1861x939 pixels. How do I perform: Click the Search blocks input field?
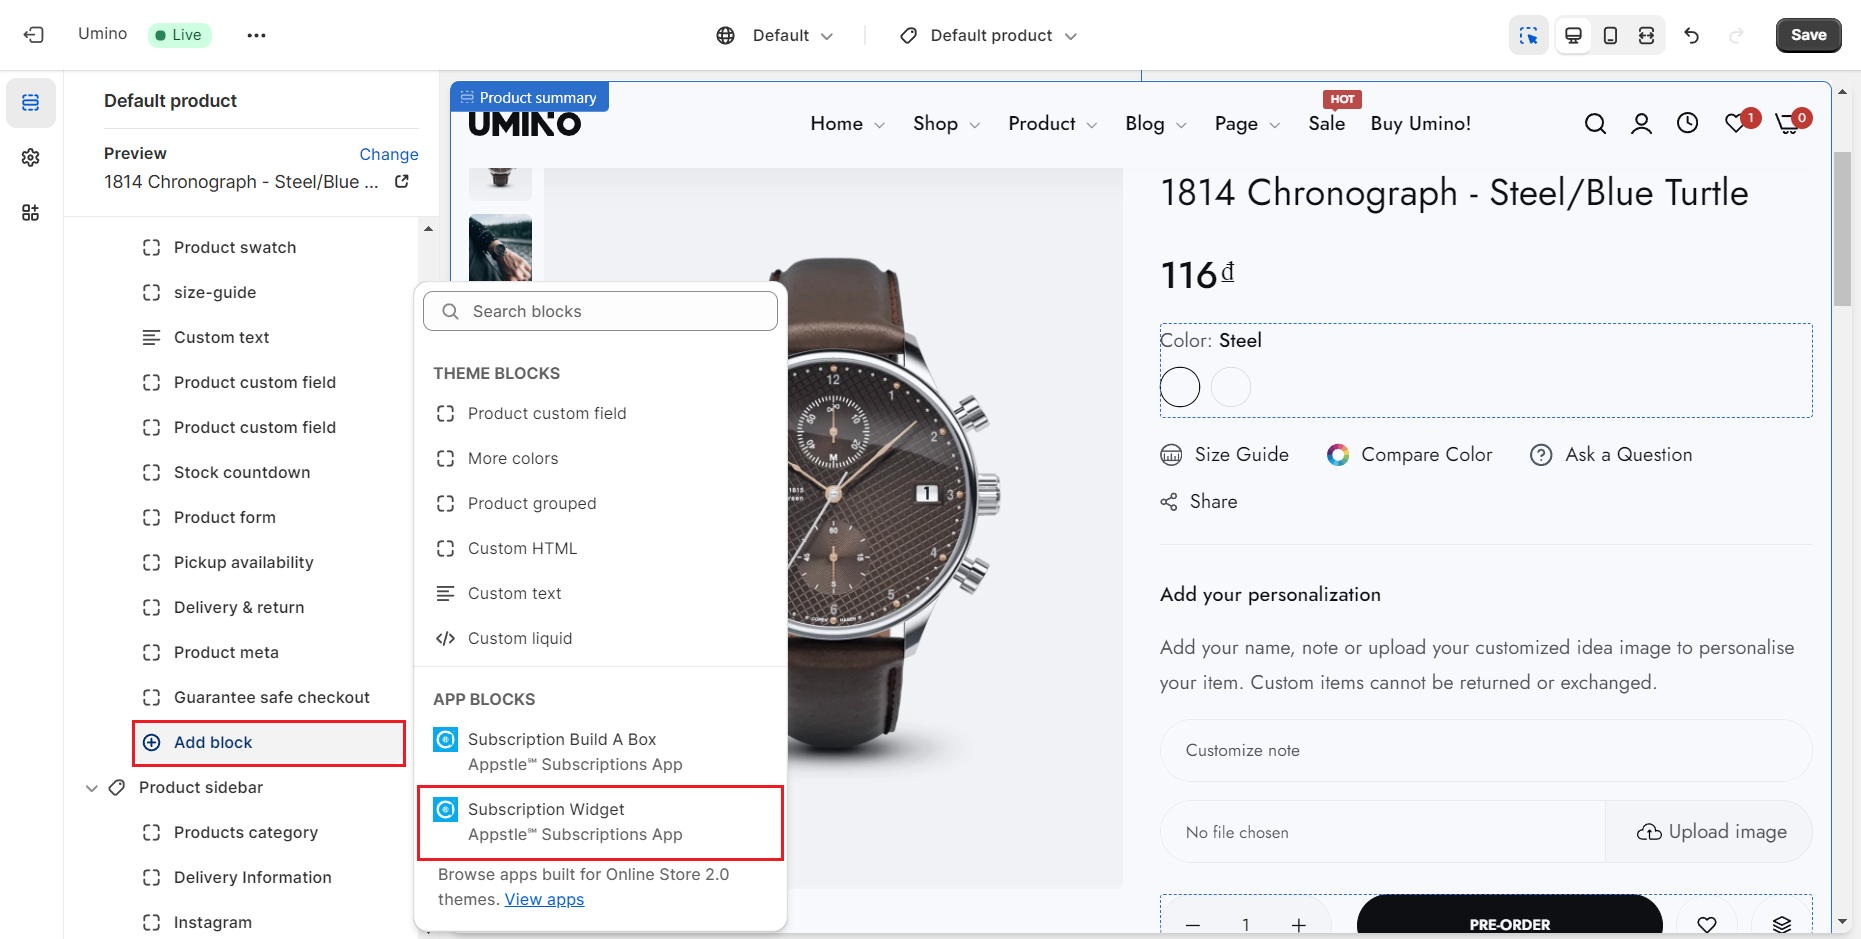(600, 312)
